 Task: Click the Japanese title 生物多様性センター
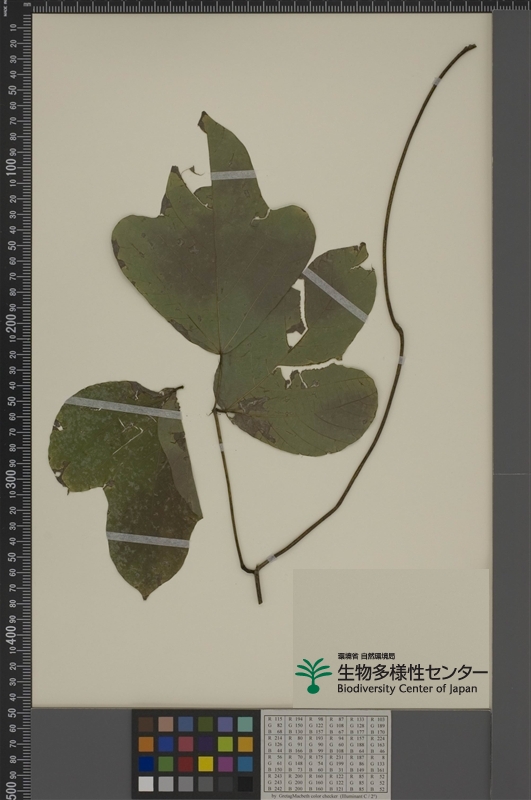point(412,672)
